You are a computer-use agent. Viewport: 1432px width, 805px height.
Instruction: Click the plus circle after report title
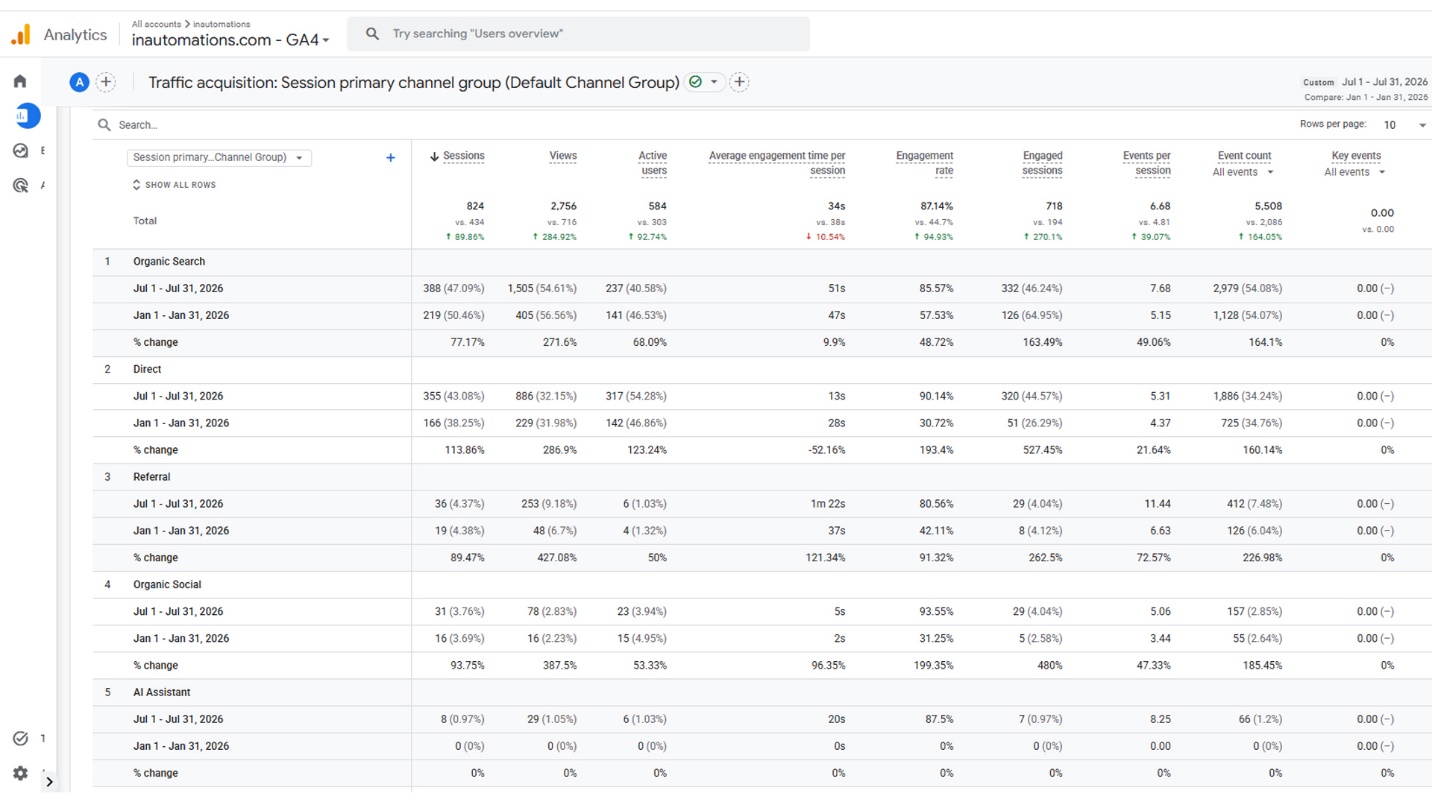[739, 82]
